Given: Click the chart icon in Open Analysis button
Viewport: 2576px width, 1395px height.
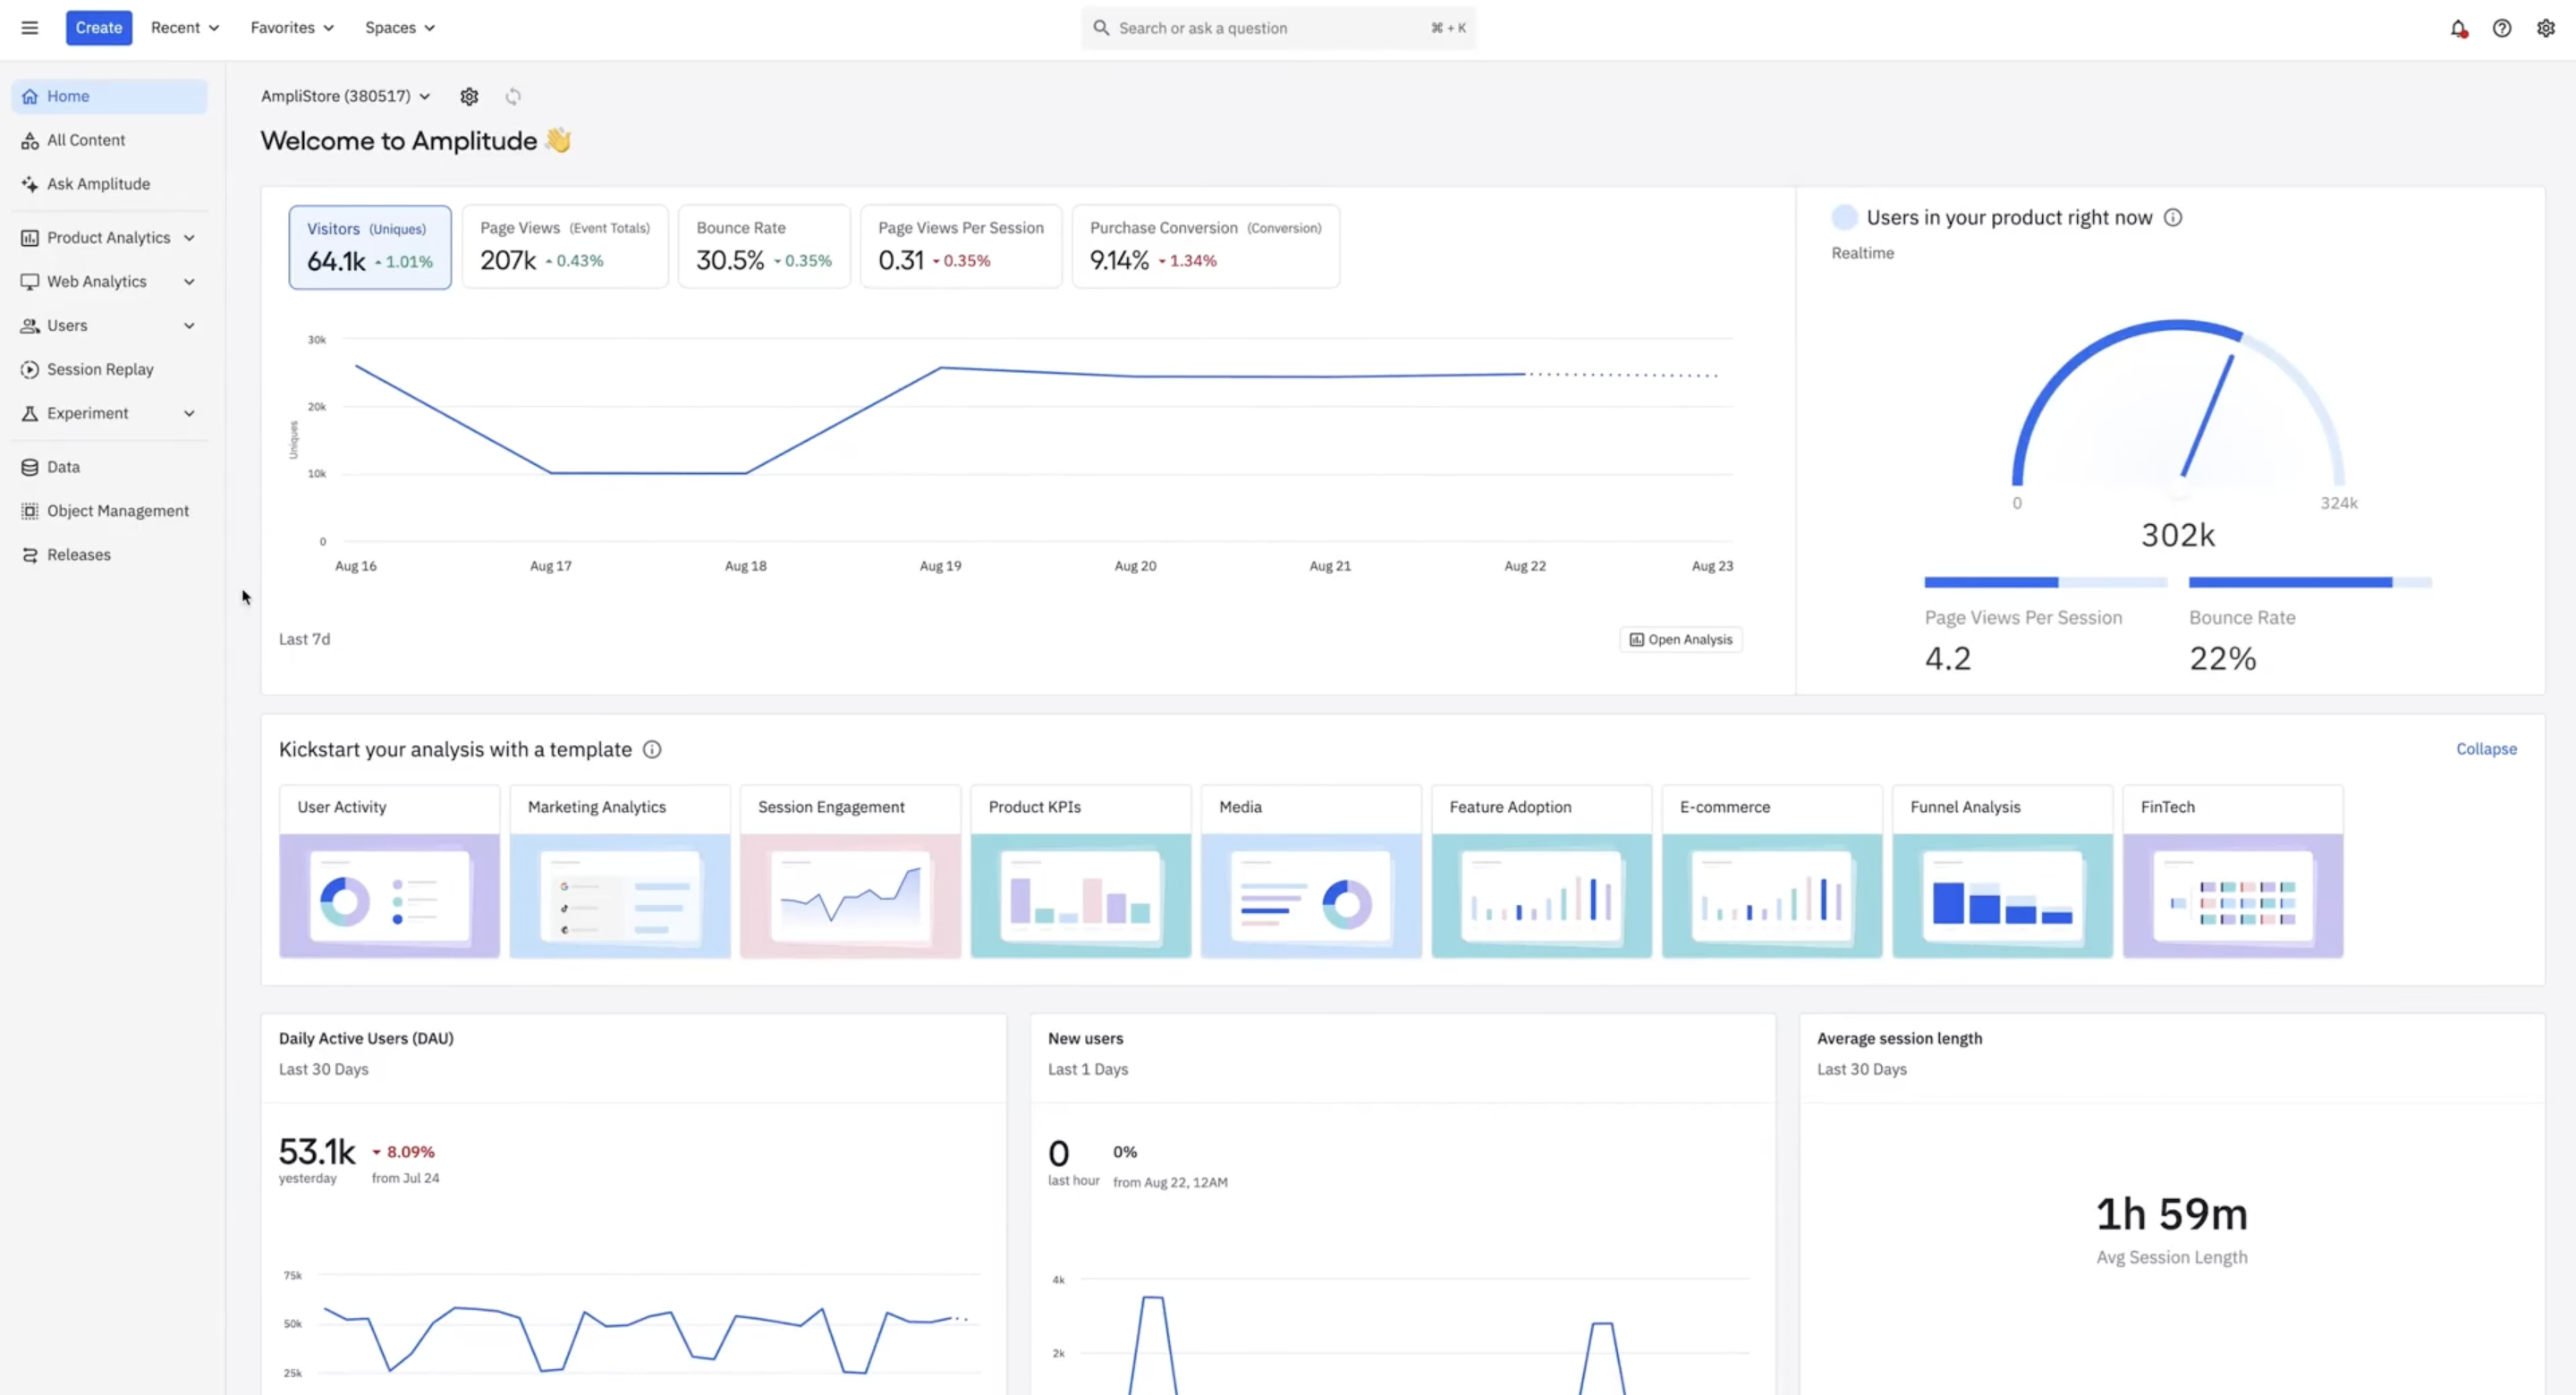Looking at the screenshot, I should 1636,640.
